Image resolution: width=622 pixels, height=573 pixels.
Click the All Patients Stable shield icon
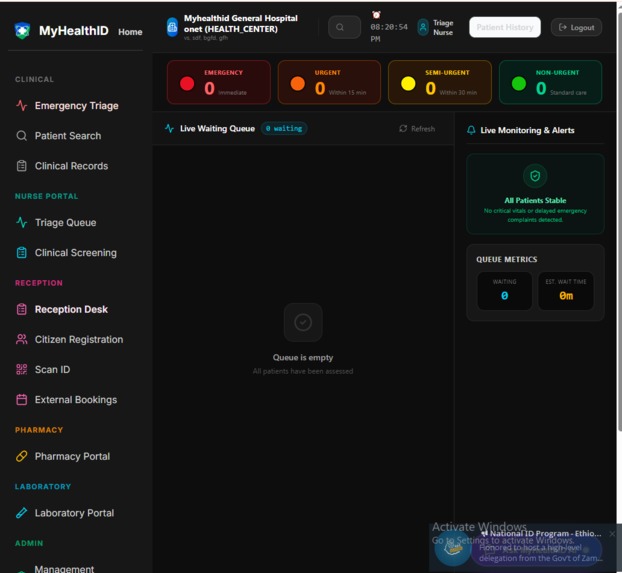535,176
